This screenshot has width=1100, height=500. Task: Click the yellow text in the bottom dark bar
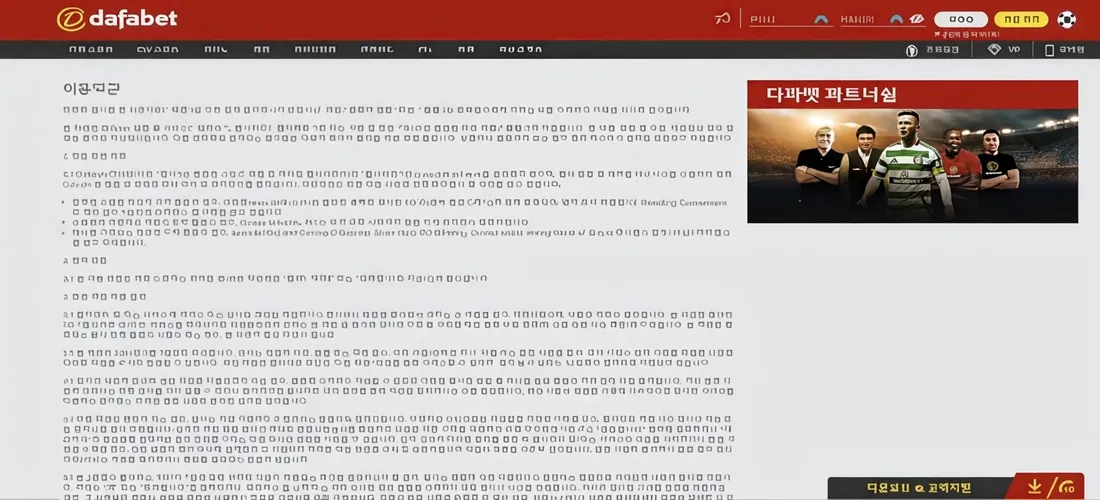point(918,487)
